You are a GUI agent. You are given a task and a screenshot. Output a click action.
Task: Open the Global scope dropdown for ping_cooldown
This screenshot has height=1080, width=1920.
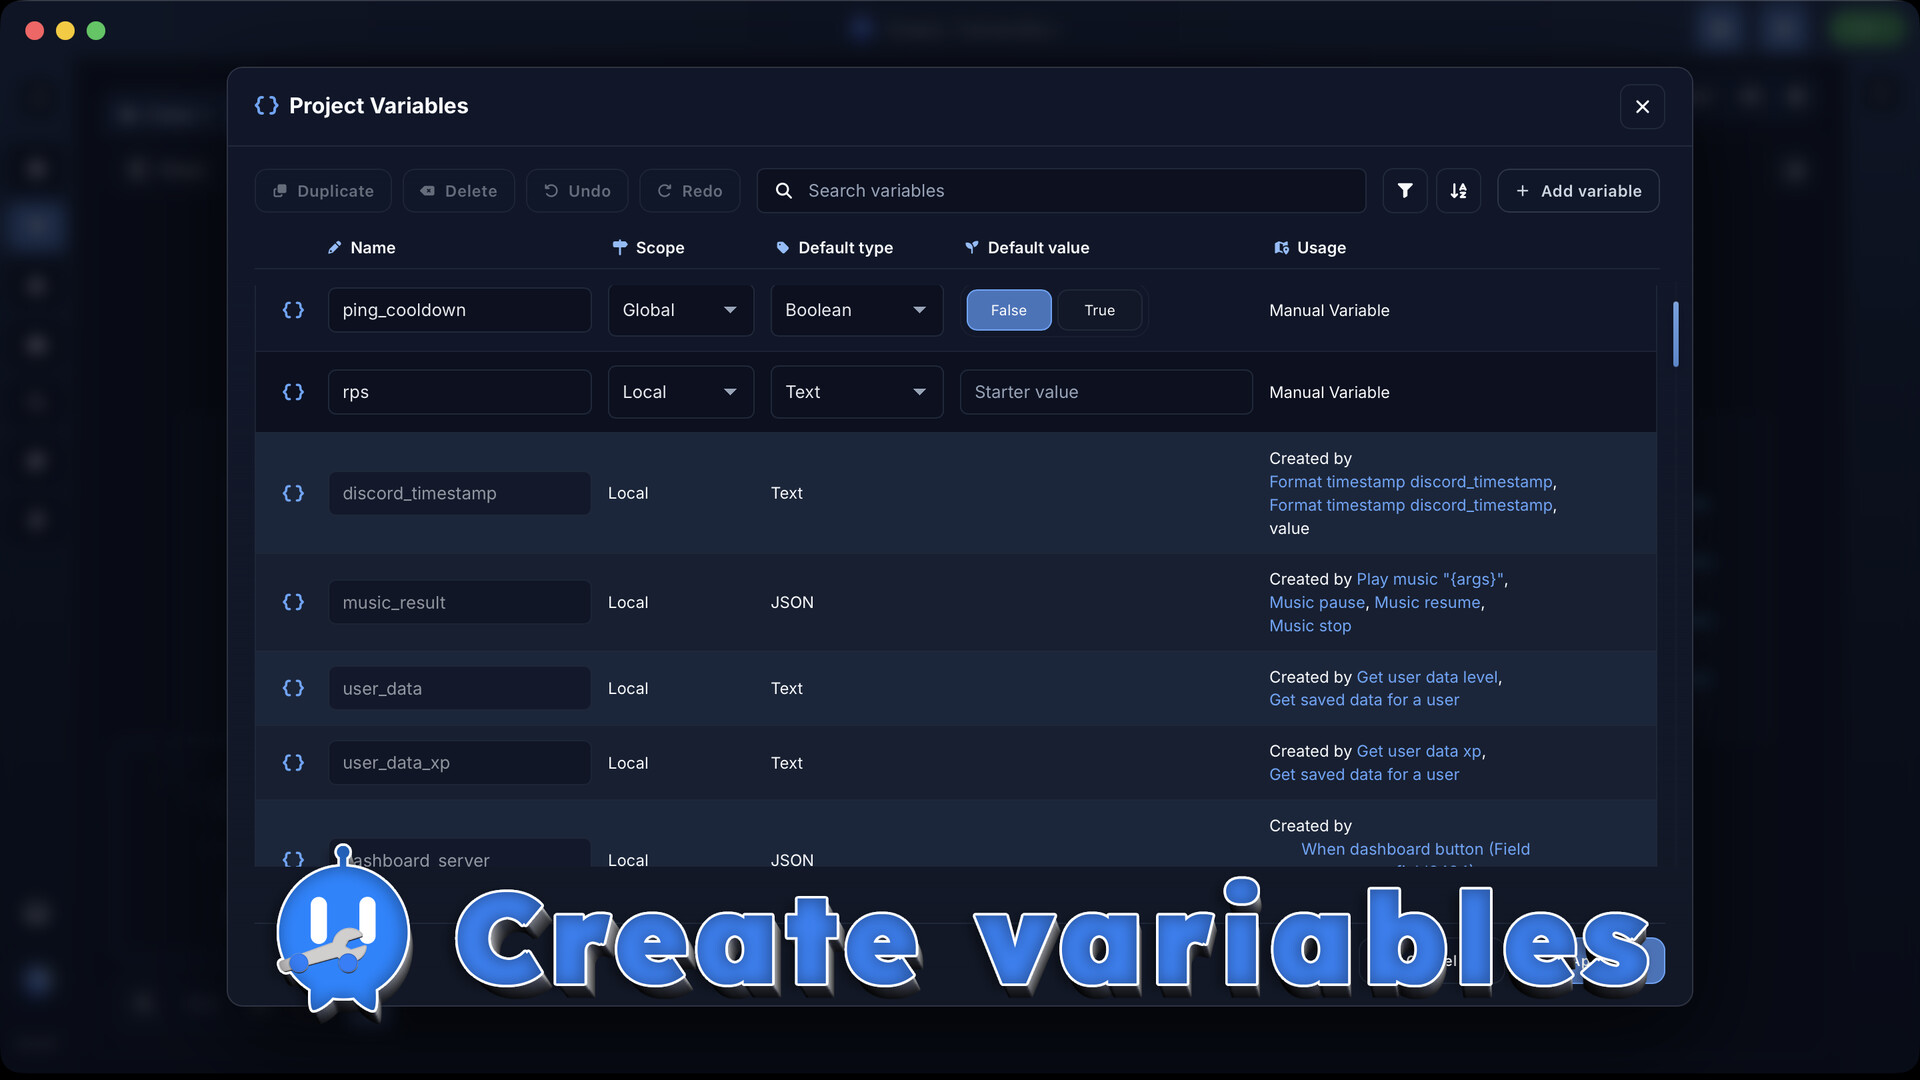click(681, 310)
